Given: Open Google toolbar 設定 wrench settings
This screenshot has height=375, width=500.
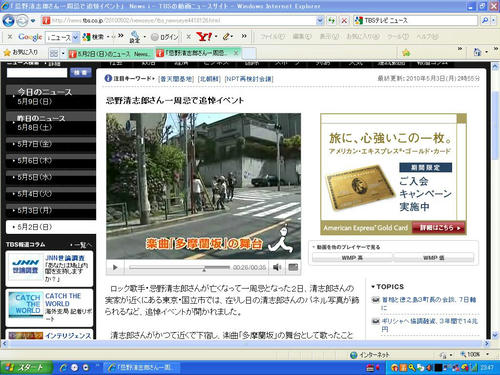Looking at the screenshot, I should pyautogui.click(x=135, y=37).
